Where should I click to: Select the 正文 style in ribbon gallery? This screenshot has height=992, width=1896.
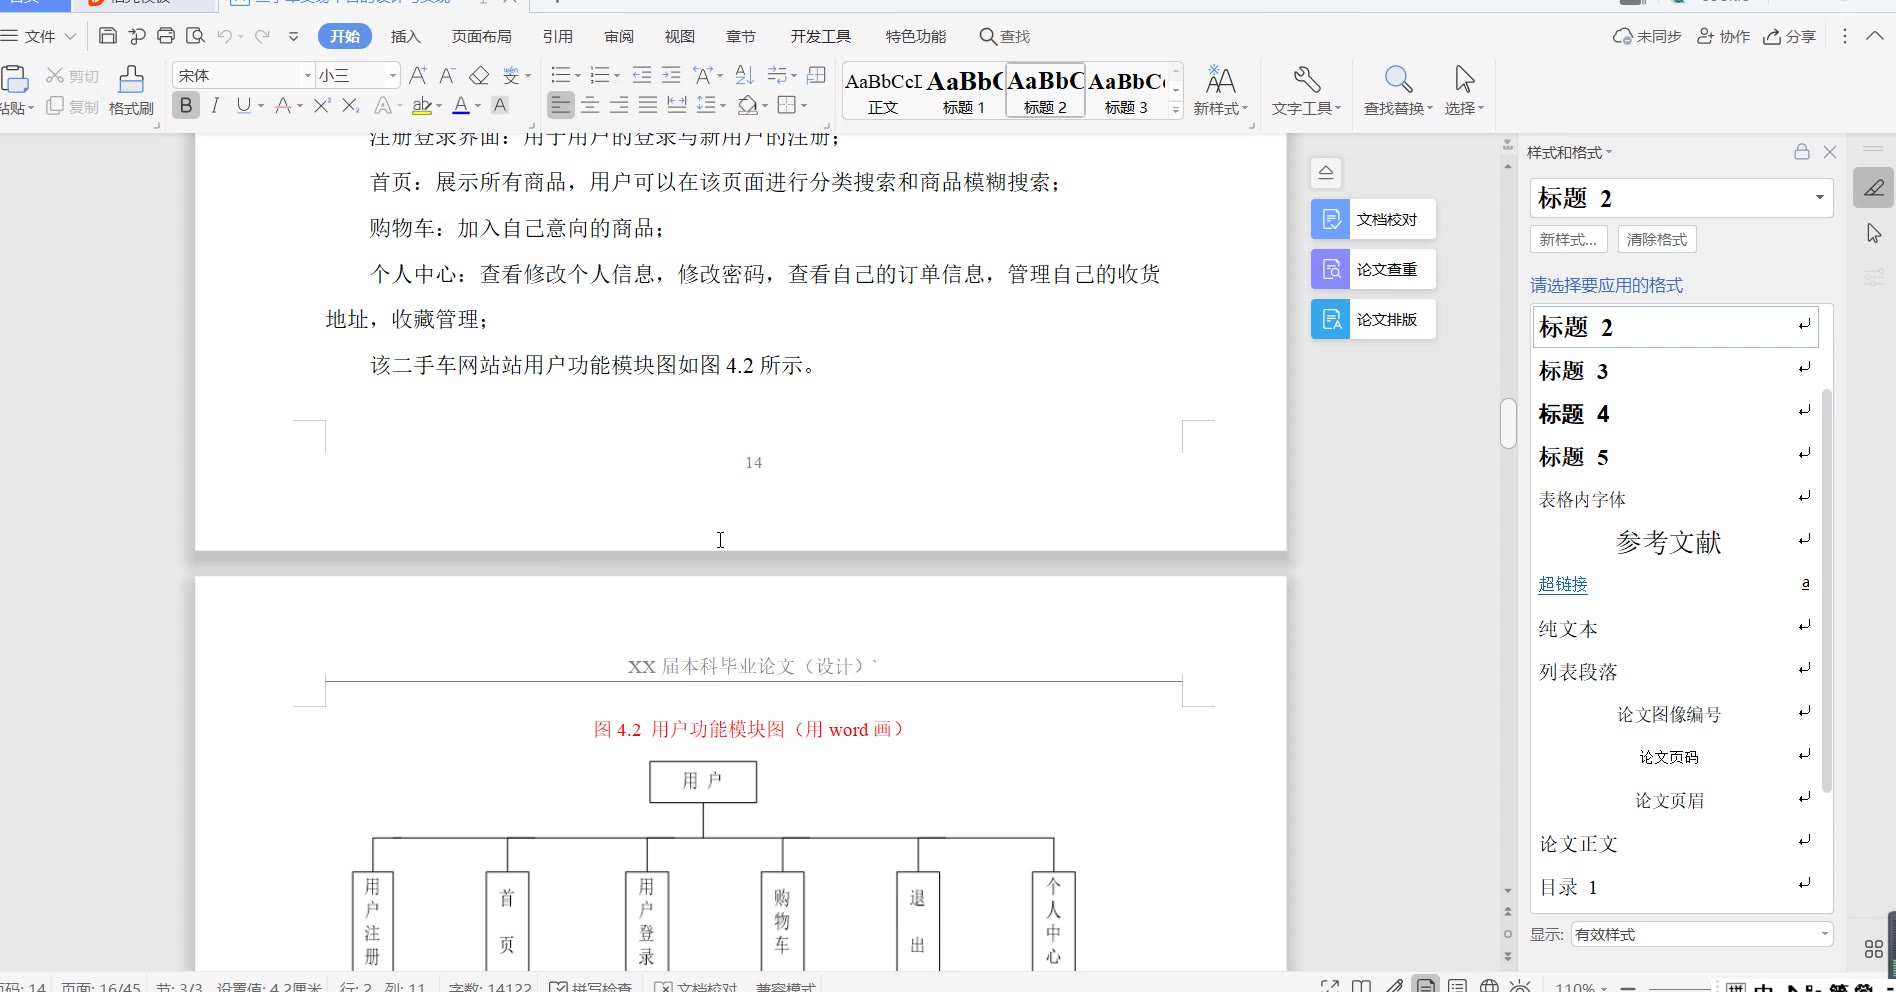(883, 91)
